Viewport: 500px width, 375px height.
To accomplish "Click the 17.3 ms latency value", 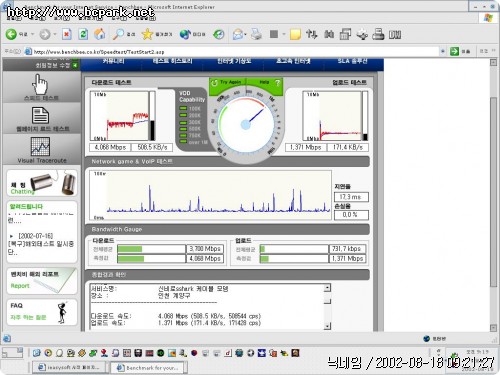I will tap(351, 197).
